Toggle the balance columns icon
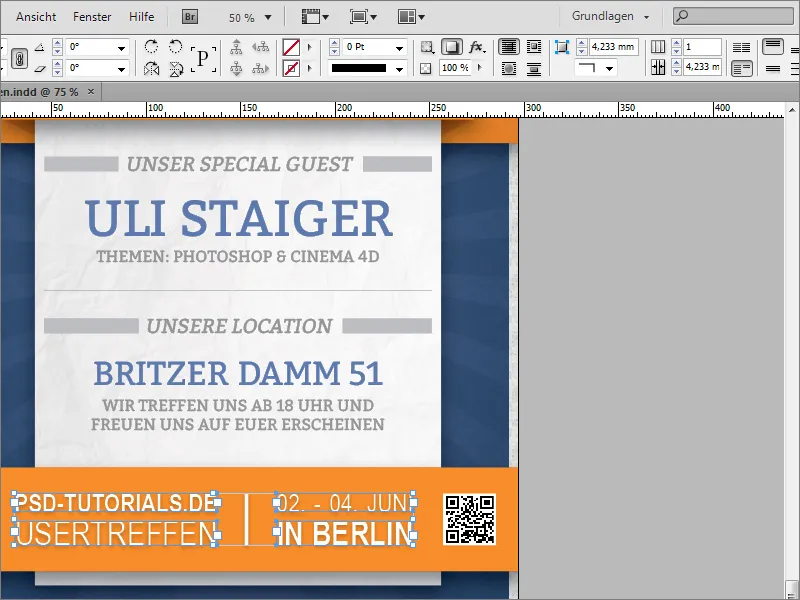 point(741,47)
